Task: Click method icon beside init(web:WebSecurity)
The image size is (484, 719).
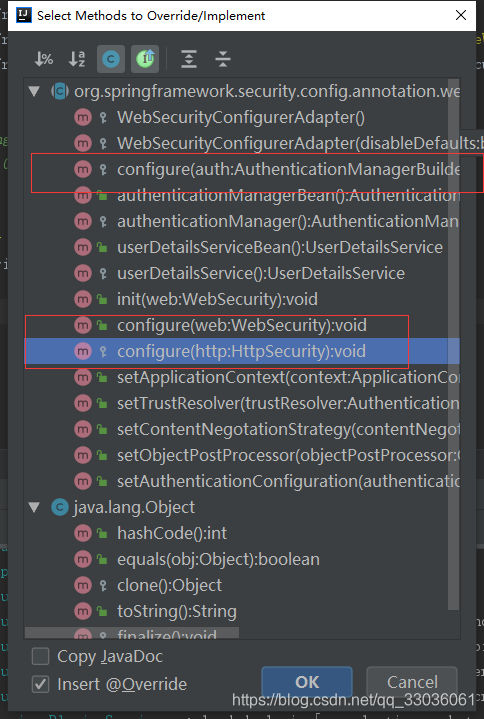Action: click(x=82, y=299)
